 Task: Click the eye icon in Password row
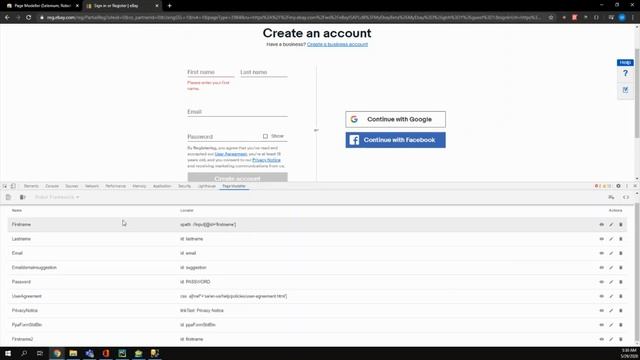pyautogui.click(x=601, y=282)
